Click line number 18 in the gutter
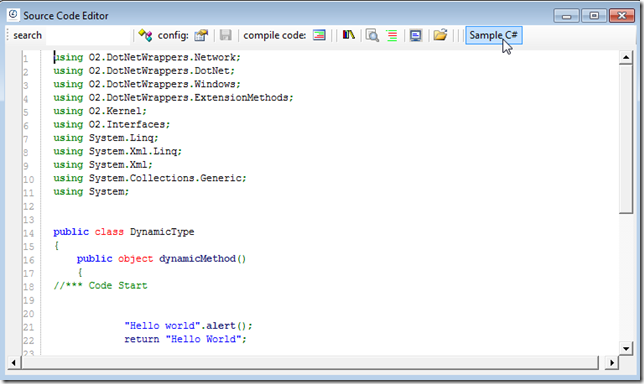 click(28, 287)
